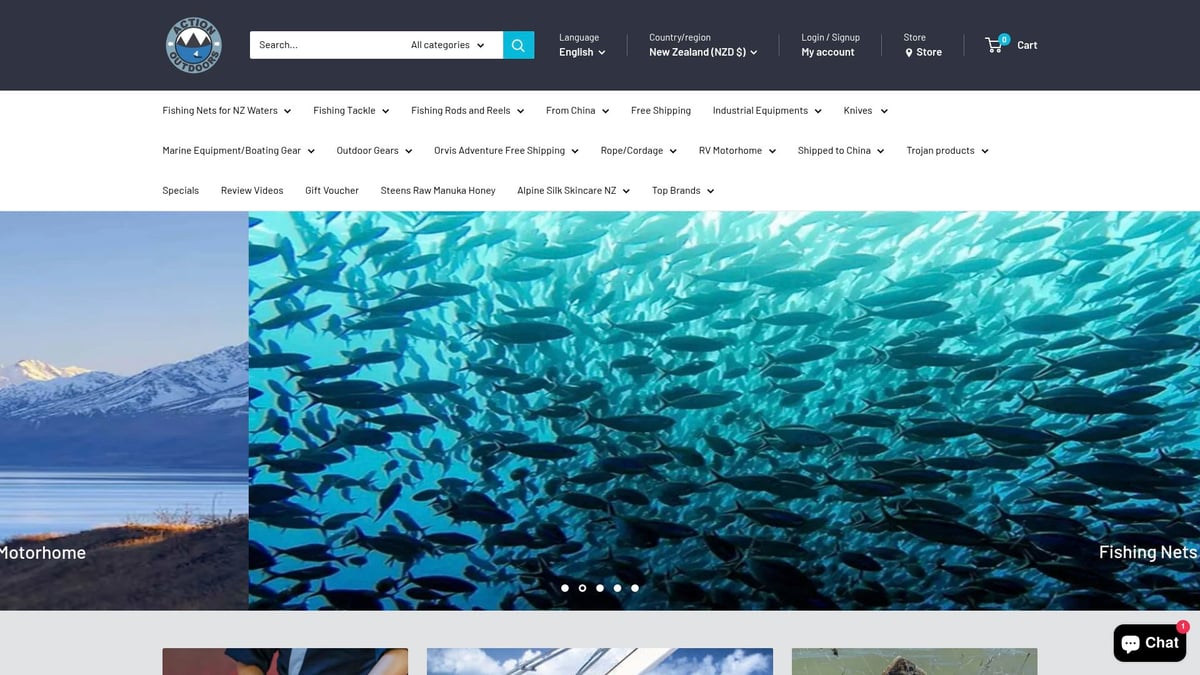This screenshot has height=675, width=1200.
Task: Click the Action Outdoors logo
Action: pos(193,45)
